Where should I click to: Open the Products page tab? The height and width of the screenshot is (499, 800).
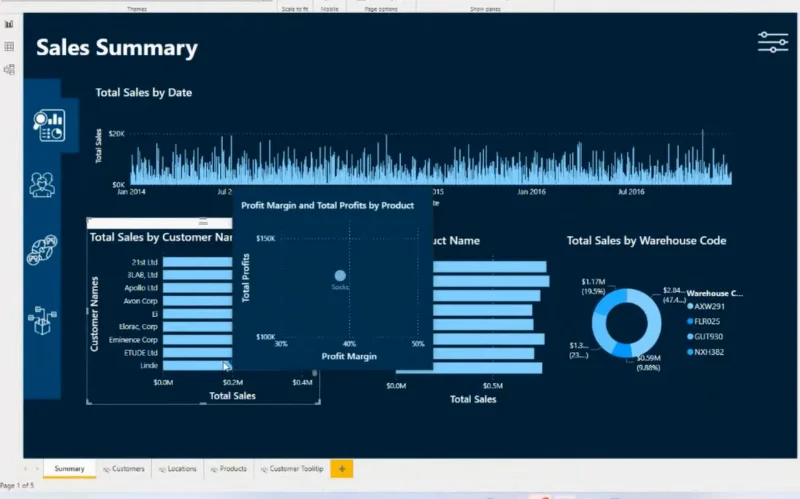[229, 469]
